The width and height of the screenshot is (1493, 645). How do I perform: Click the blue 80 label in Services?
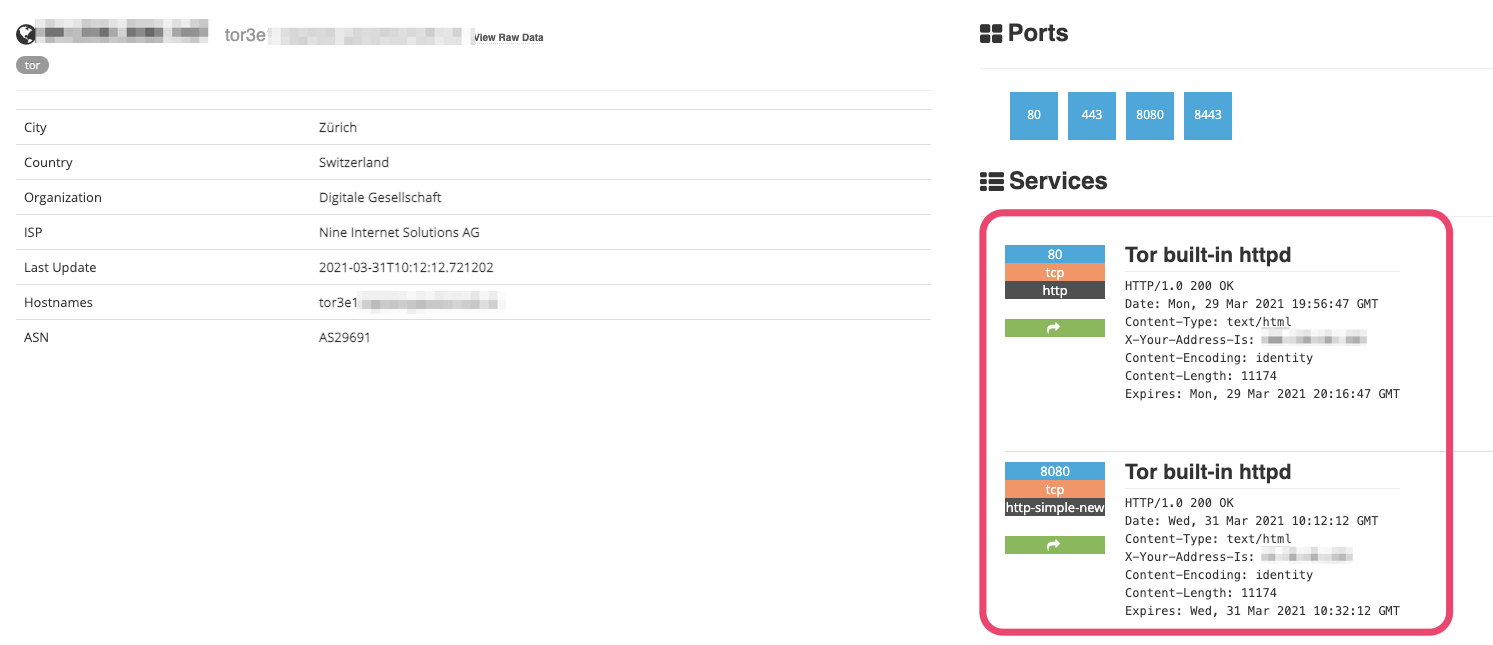(x=1054, y=254)
